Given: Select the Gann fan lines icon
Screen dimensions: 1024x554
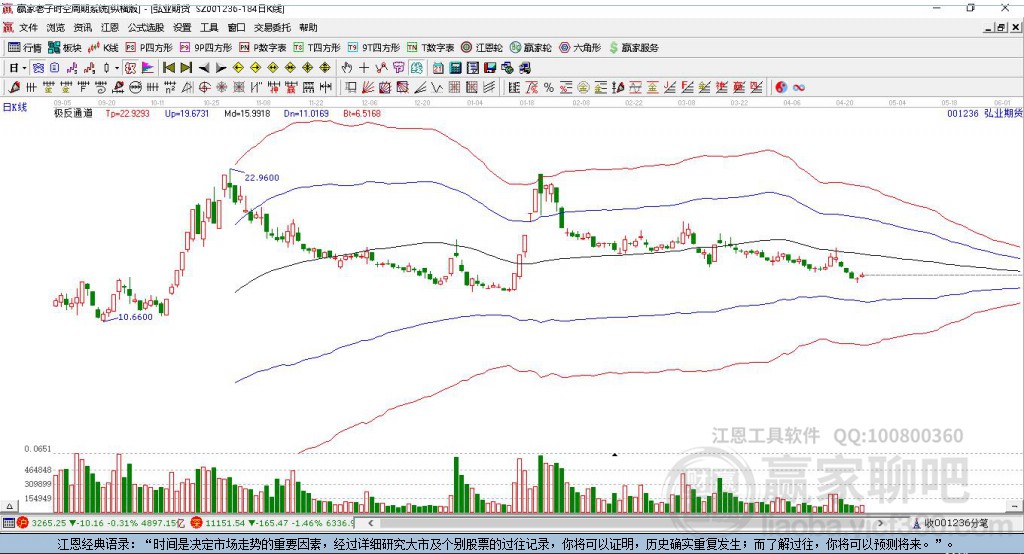Looking at the screenshot, I should point(368,88).
